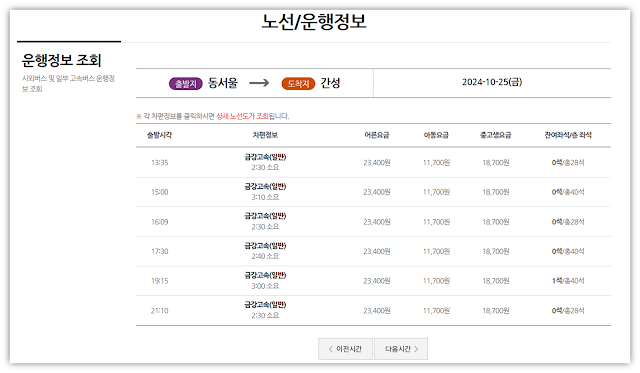Open the 21:10 bus row details
640x373 pixels.
click(x=373, y=311)
